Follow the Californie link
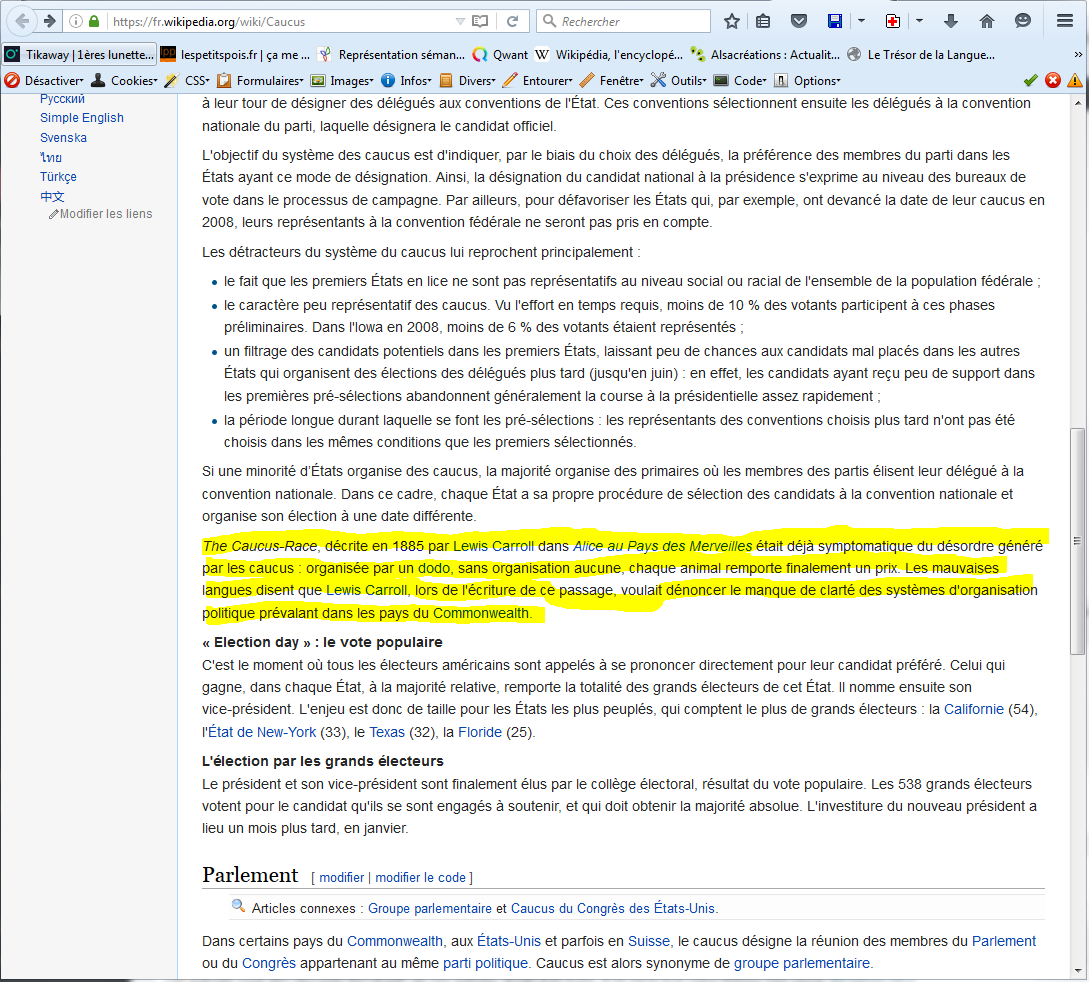The height and width of the screenshot is (982, 1089). 974,709
